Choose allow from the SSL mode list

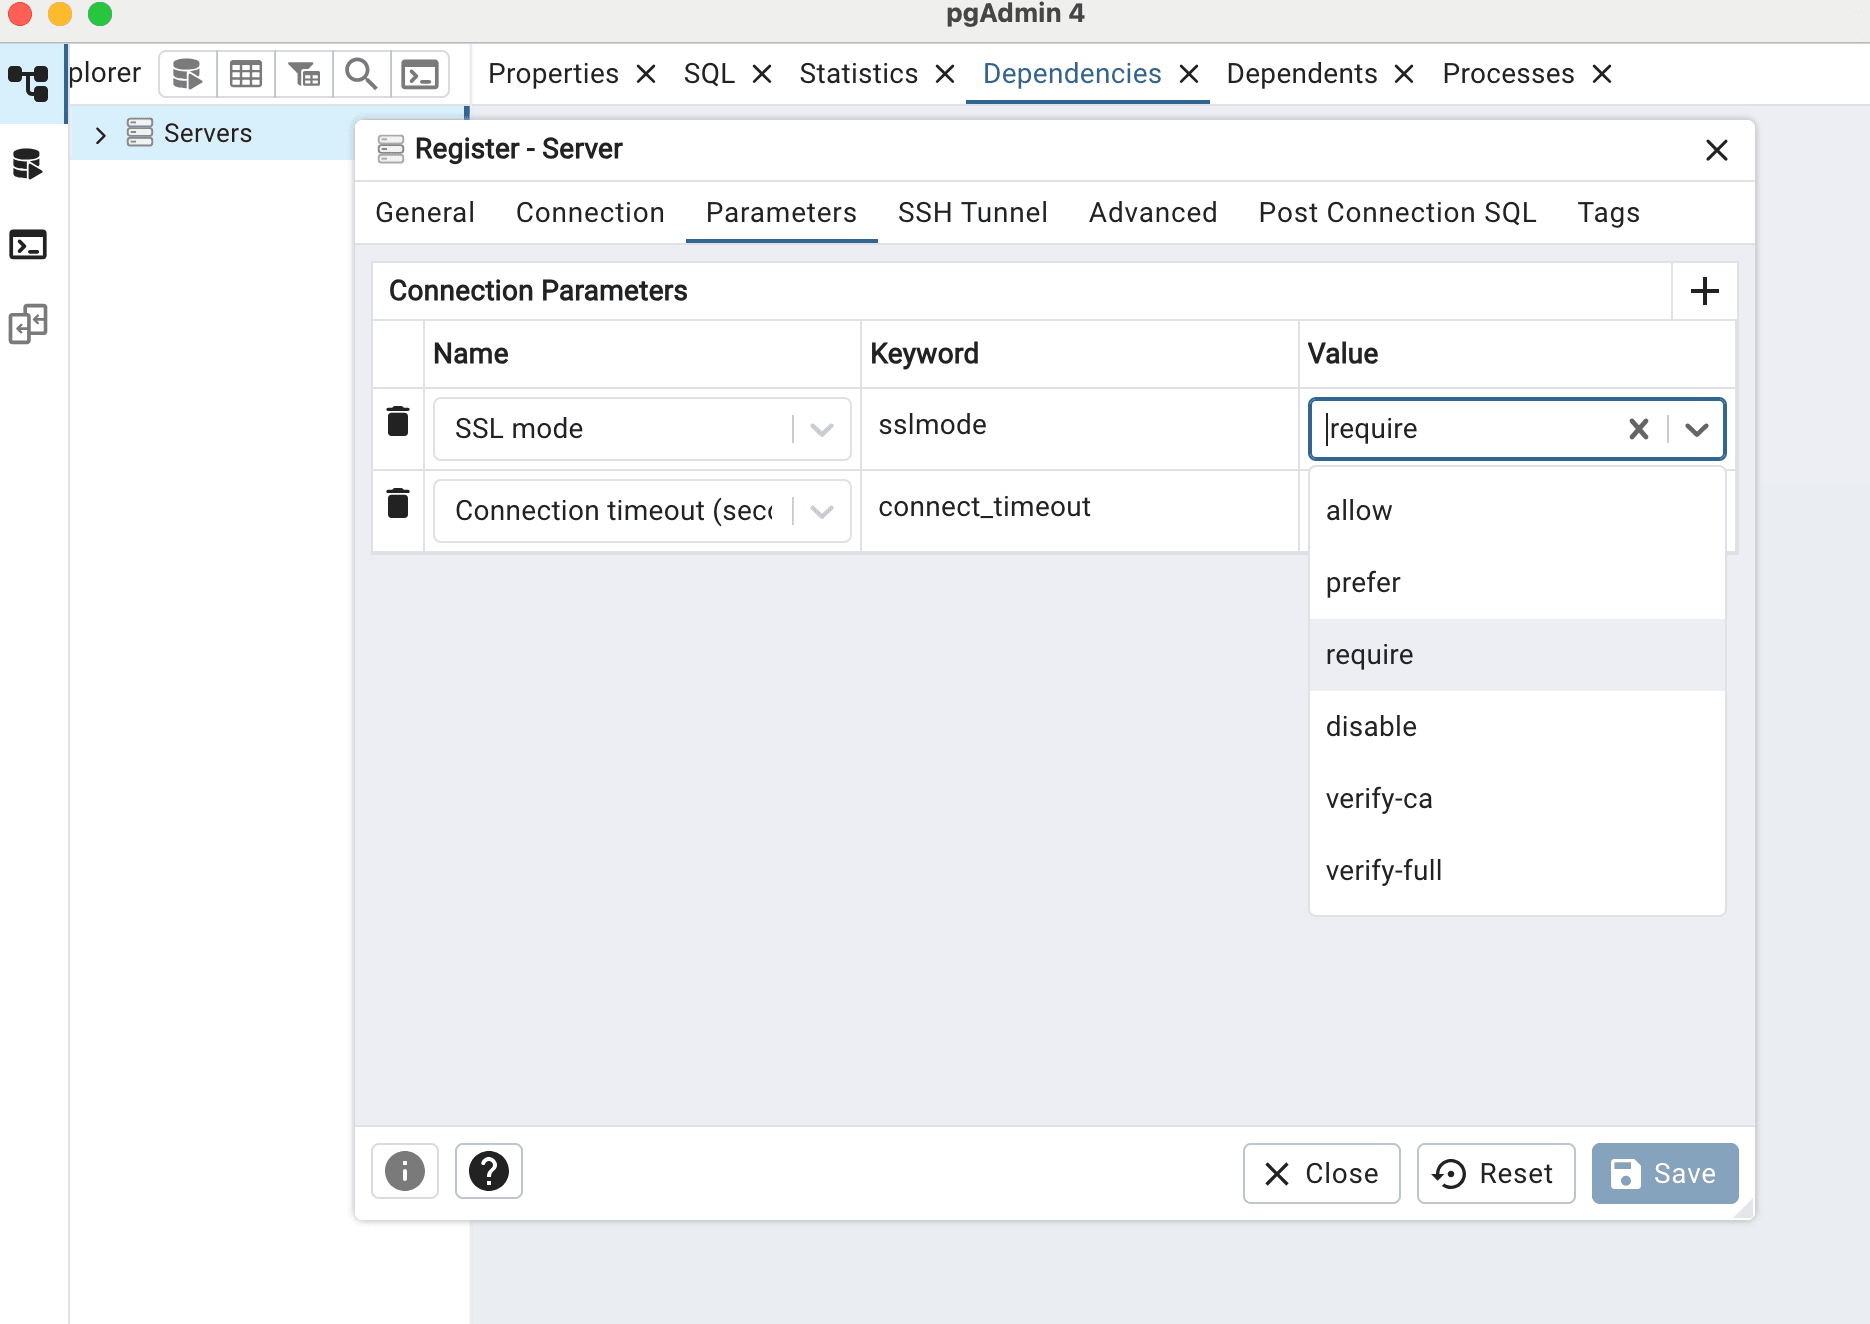pyautogui.click(x=1517, y=511)
